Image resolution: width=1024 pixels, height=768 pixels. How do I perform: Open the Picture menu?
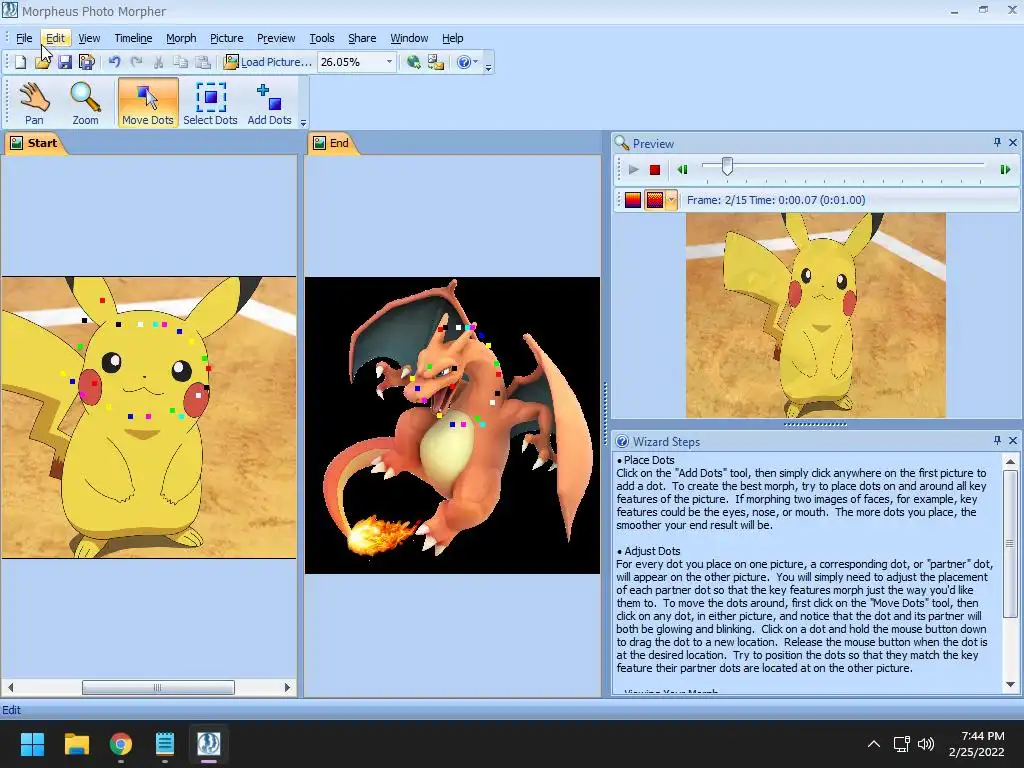[x=227, y=38]
